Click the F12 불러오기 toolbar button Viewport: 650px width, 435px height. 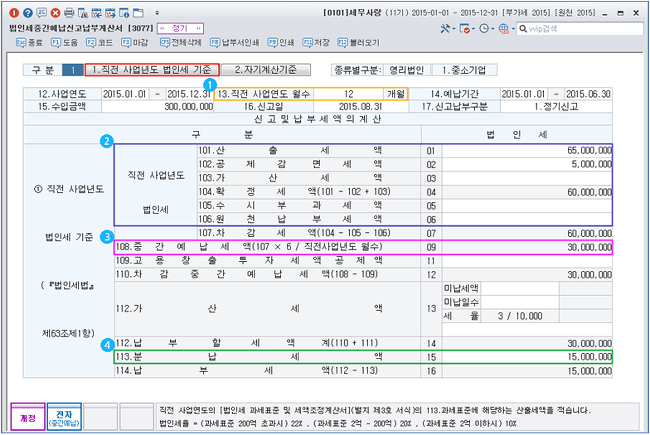click(x=359, y=43)
